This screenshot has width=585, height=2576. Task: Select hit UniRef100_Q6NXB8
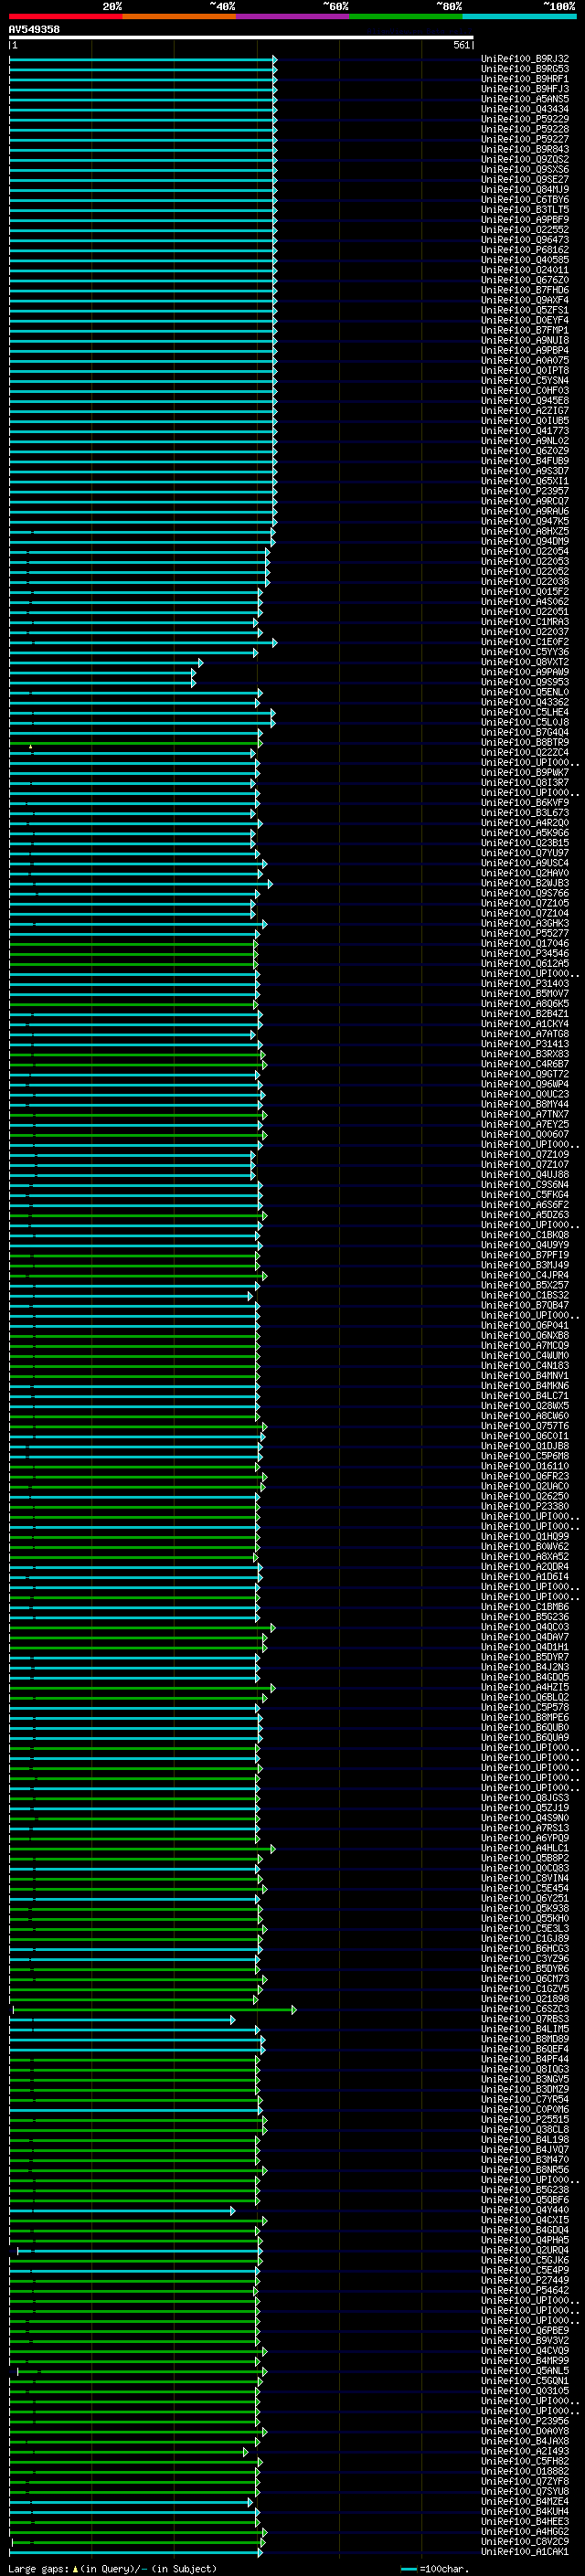[x=525, y=1336]
